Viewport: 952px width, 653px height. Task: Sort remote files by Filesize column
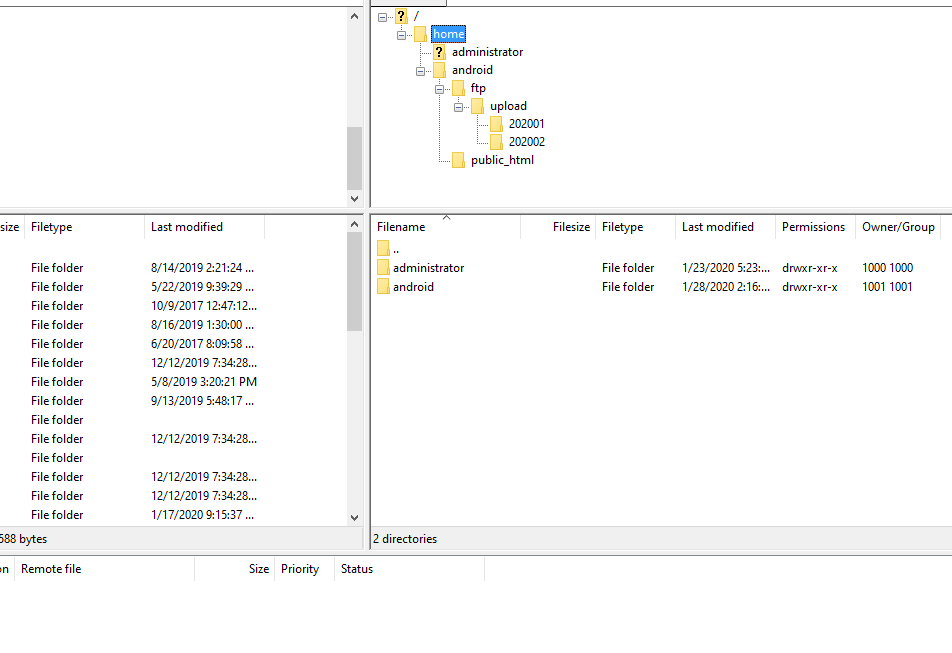point(558,227)
